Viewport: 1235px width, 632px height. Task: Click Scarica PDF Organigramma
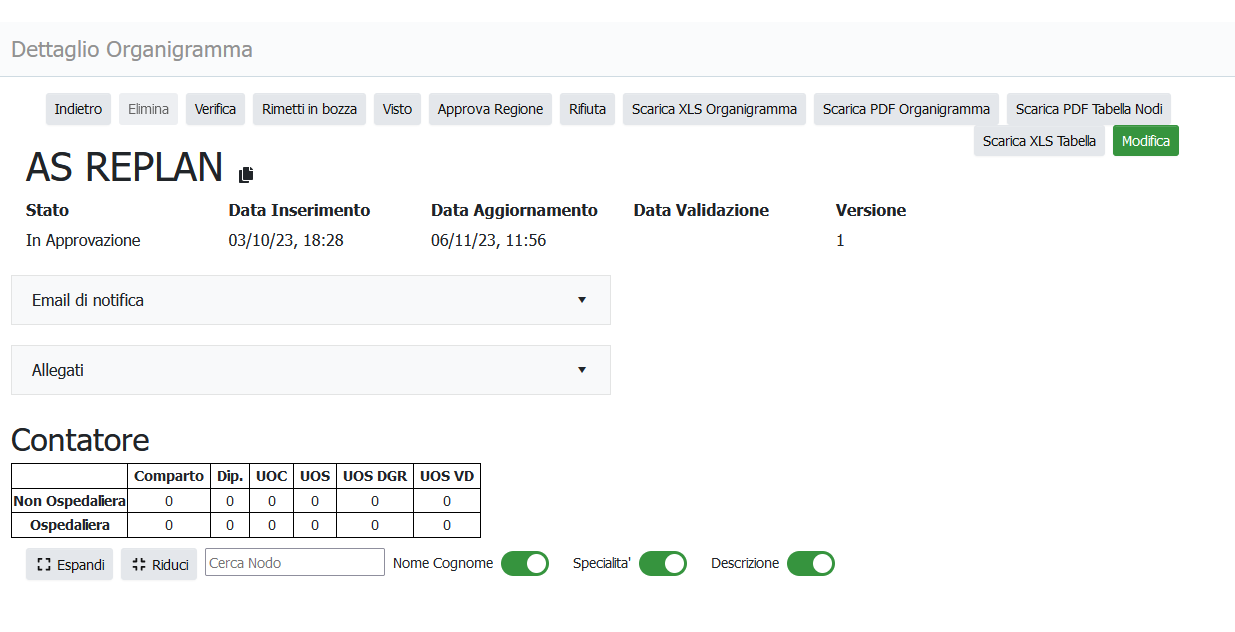[x=906, y=109]
